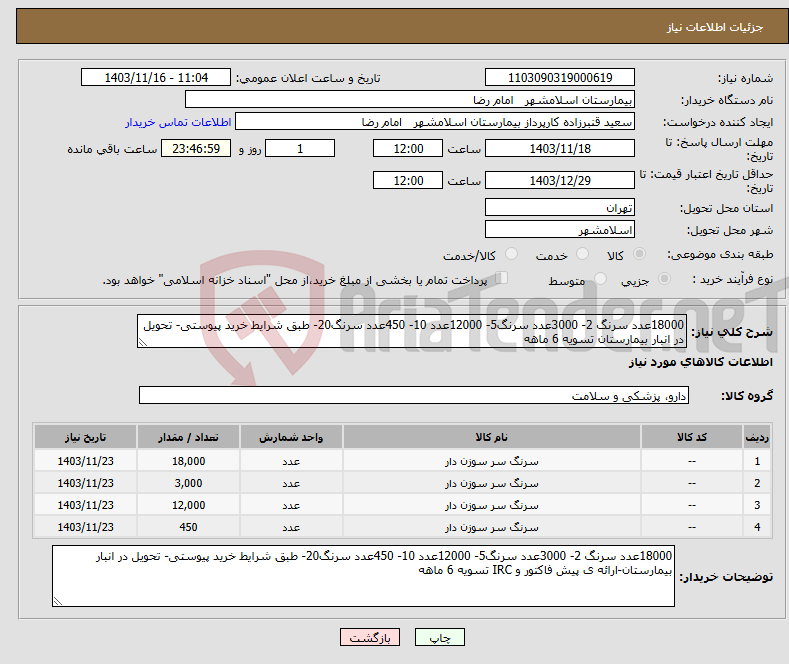Click the ردیف column header
This screenshot has height=664, width=789.
point(757,437)
